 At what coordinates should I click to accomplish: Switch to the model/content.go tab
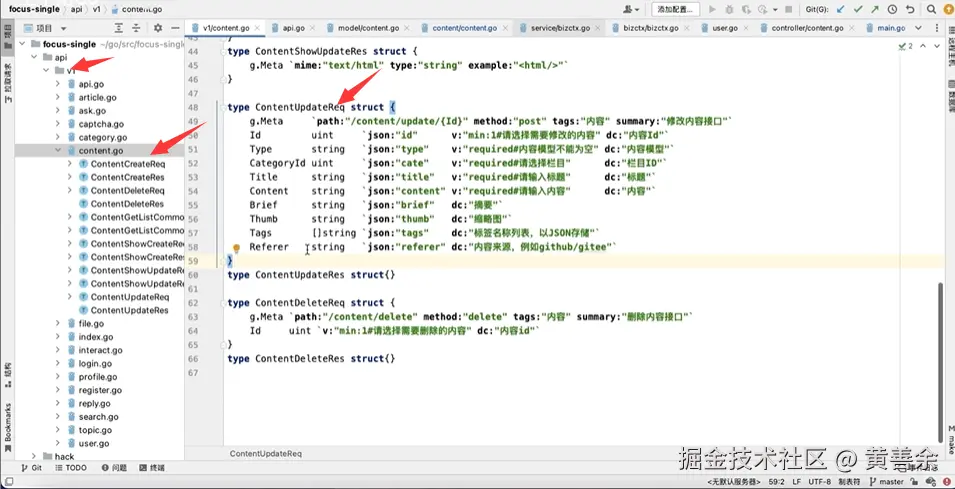[369, 28]
